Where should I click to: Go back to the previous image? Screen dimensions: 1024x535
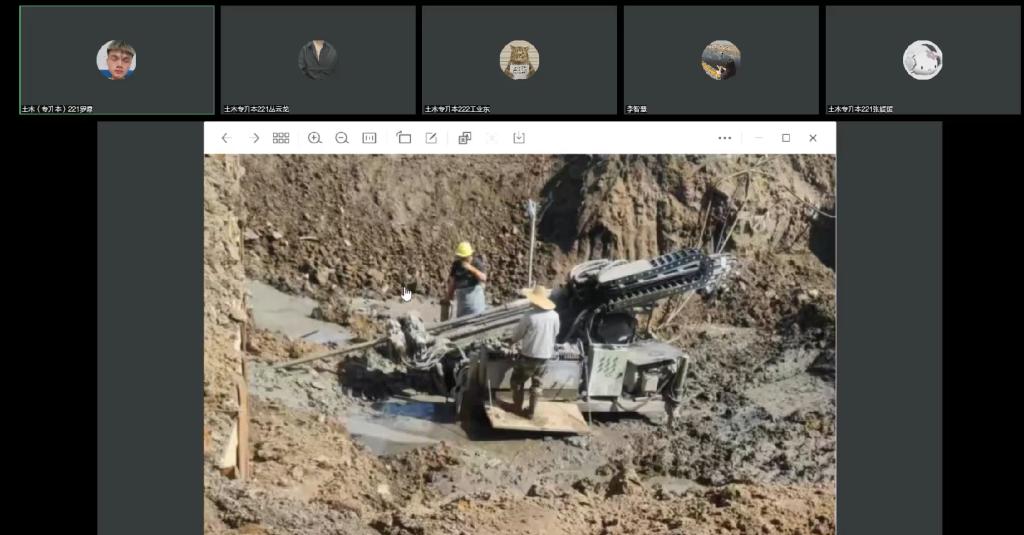[x=226, y=138]
